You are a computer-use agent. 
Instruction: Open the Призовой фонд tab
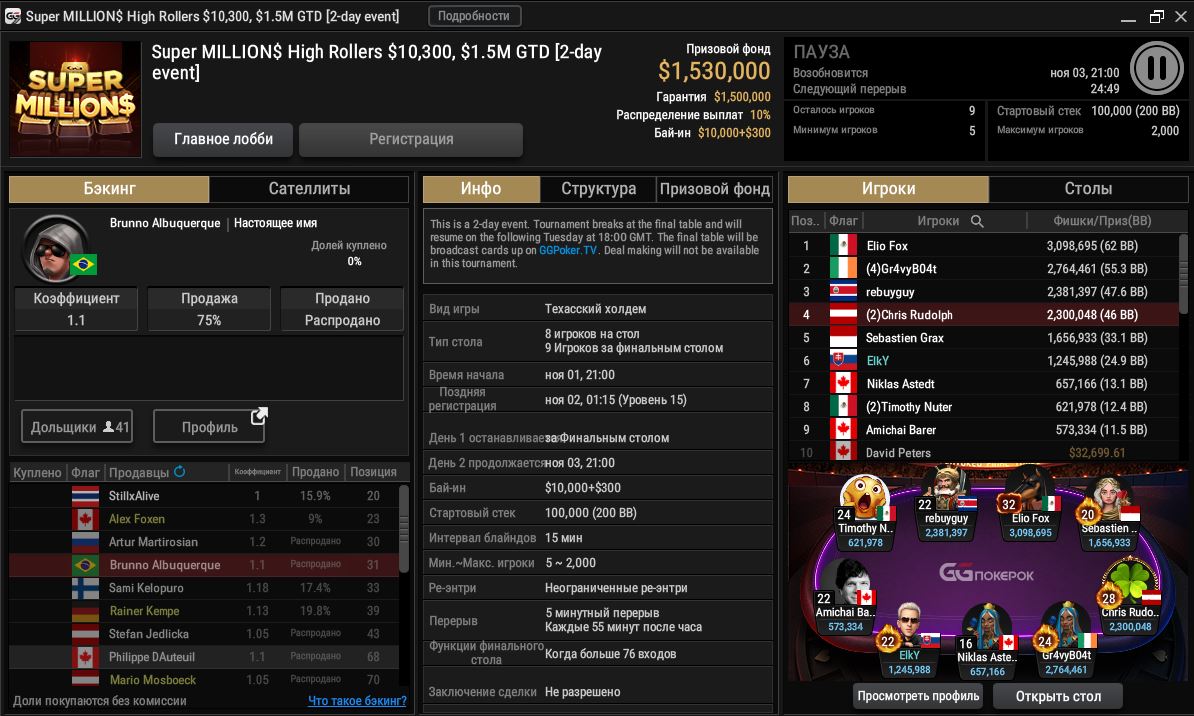714,189
